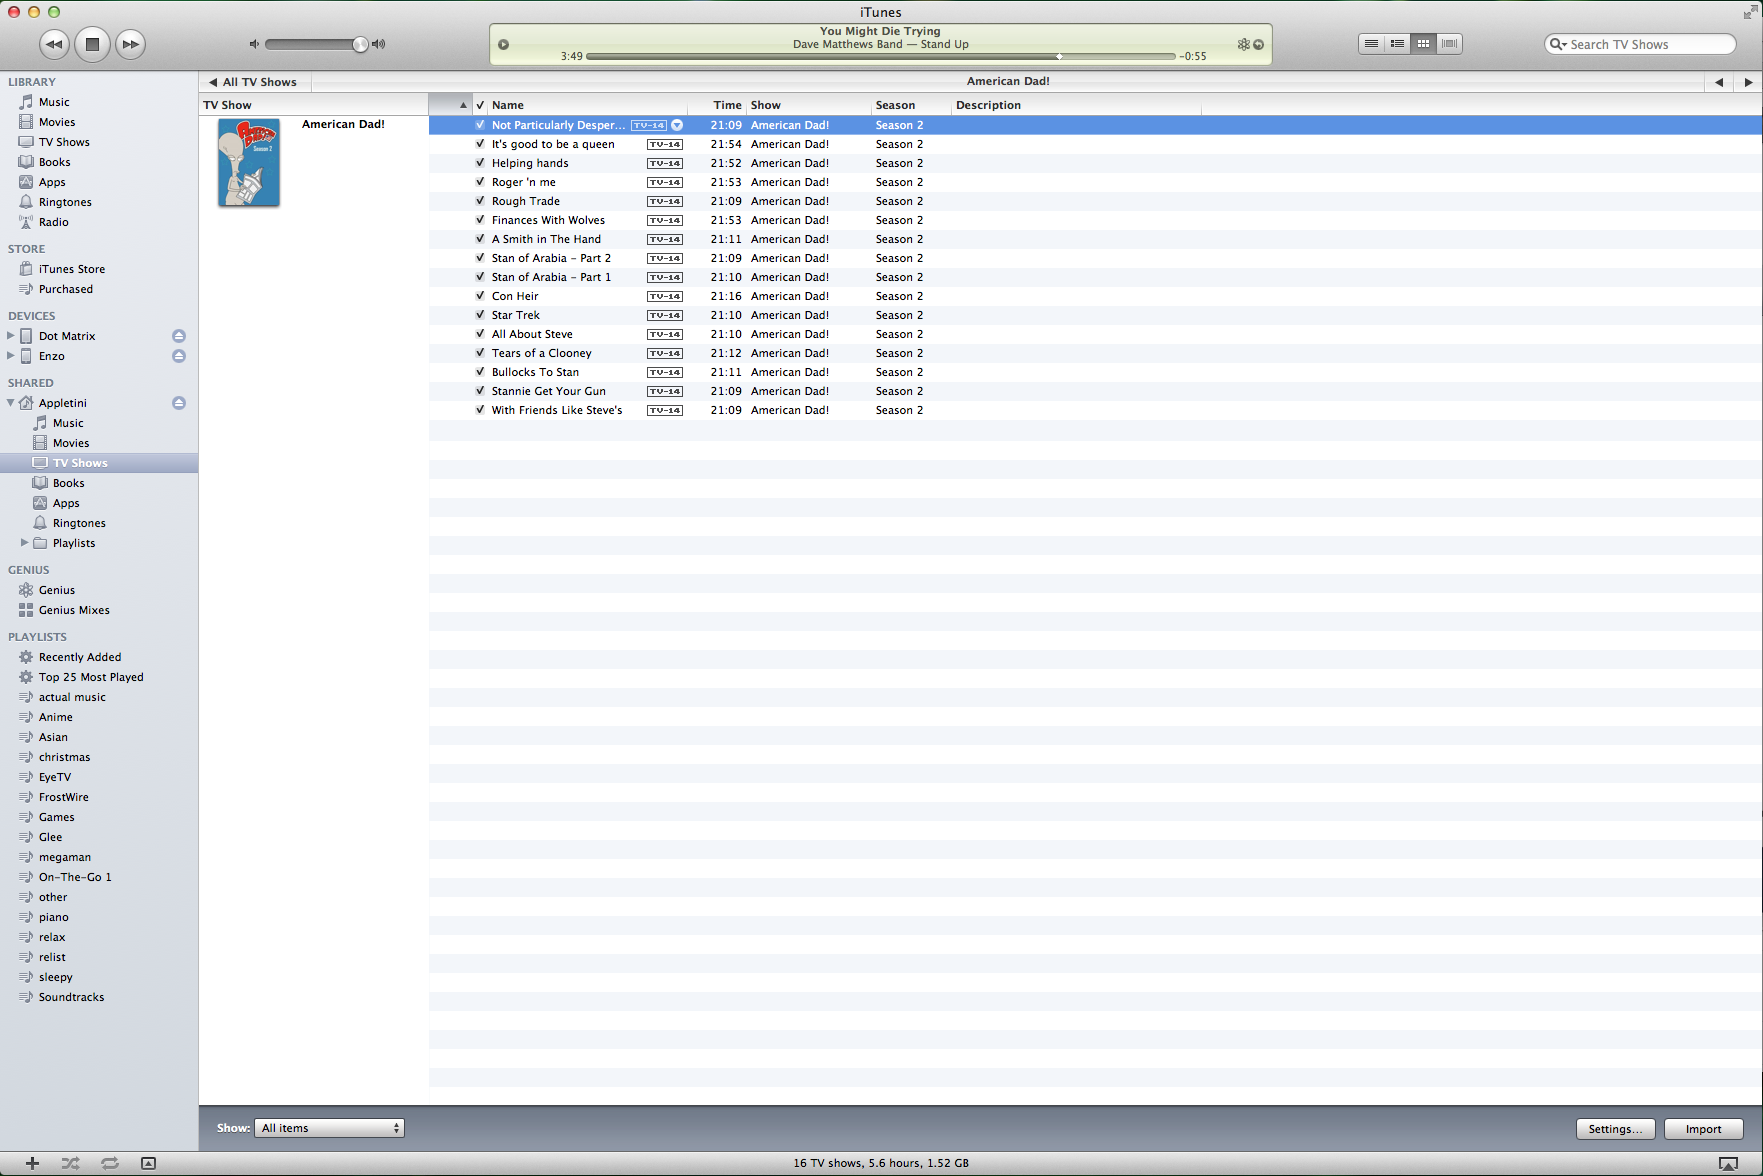
Task: Uncheck 'Finances With Wolves' episode
Action: point(480,220)
